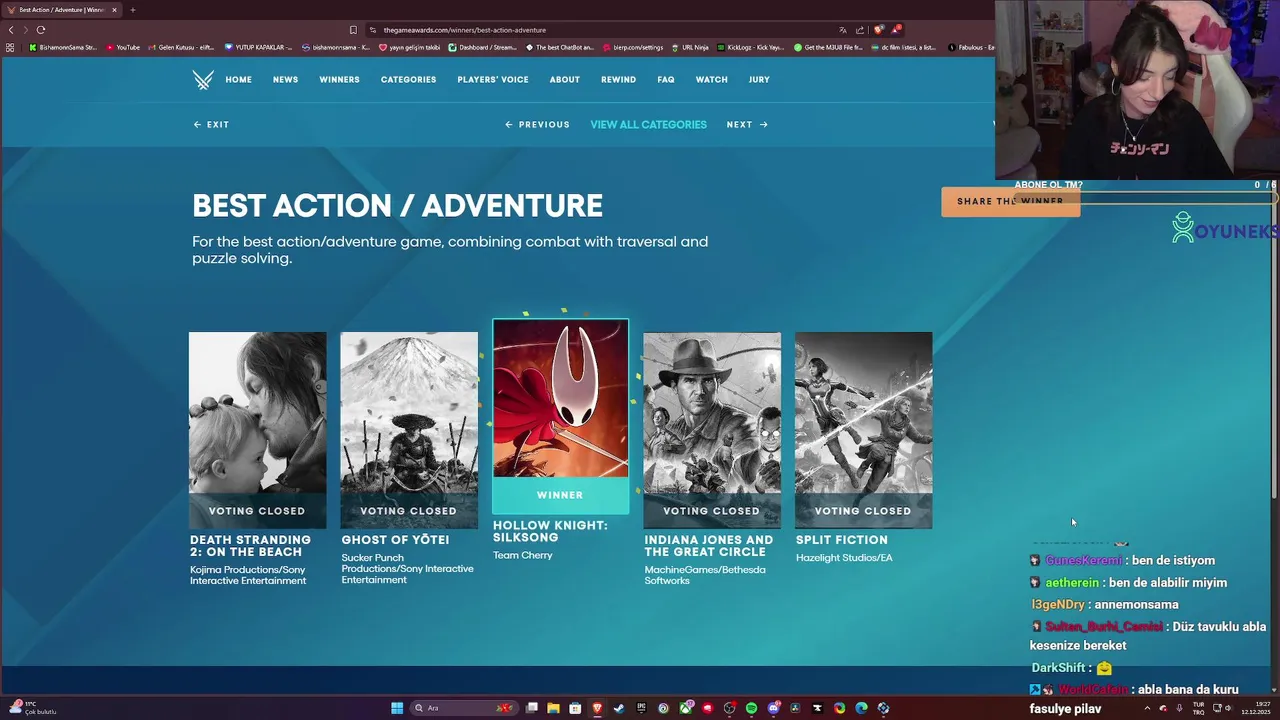1280x720 pixels.
Task: Open the HOME menu item
Action: click(x=238, y=80)
